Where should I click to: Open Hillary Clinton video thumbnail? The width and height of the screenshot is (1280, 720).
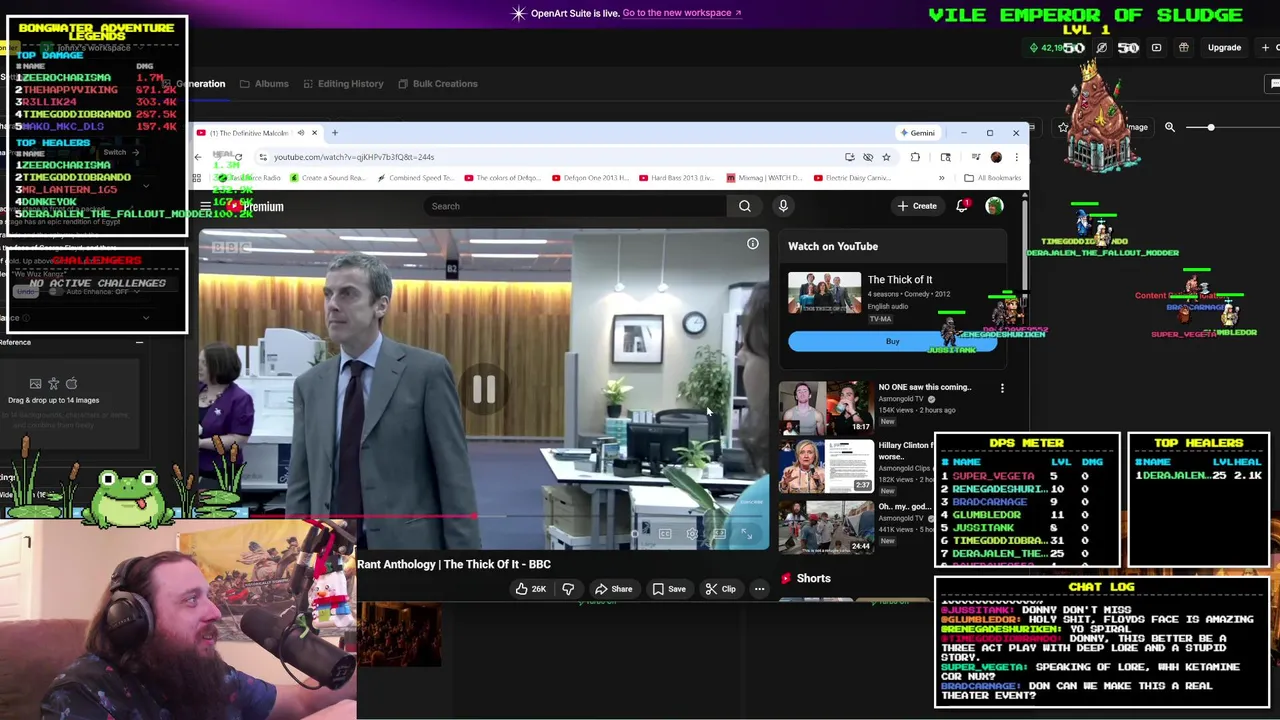[x=826, y=466]
